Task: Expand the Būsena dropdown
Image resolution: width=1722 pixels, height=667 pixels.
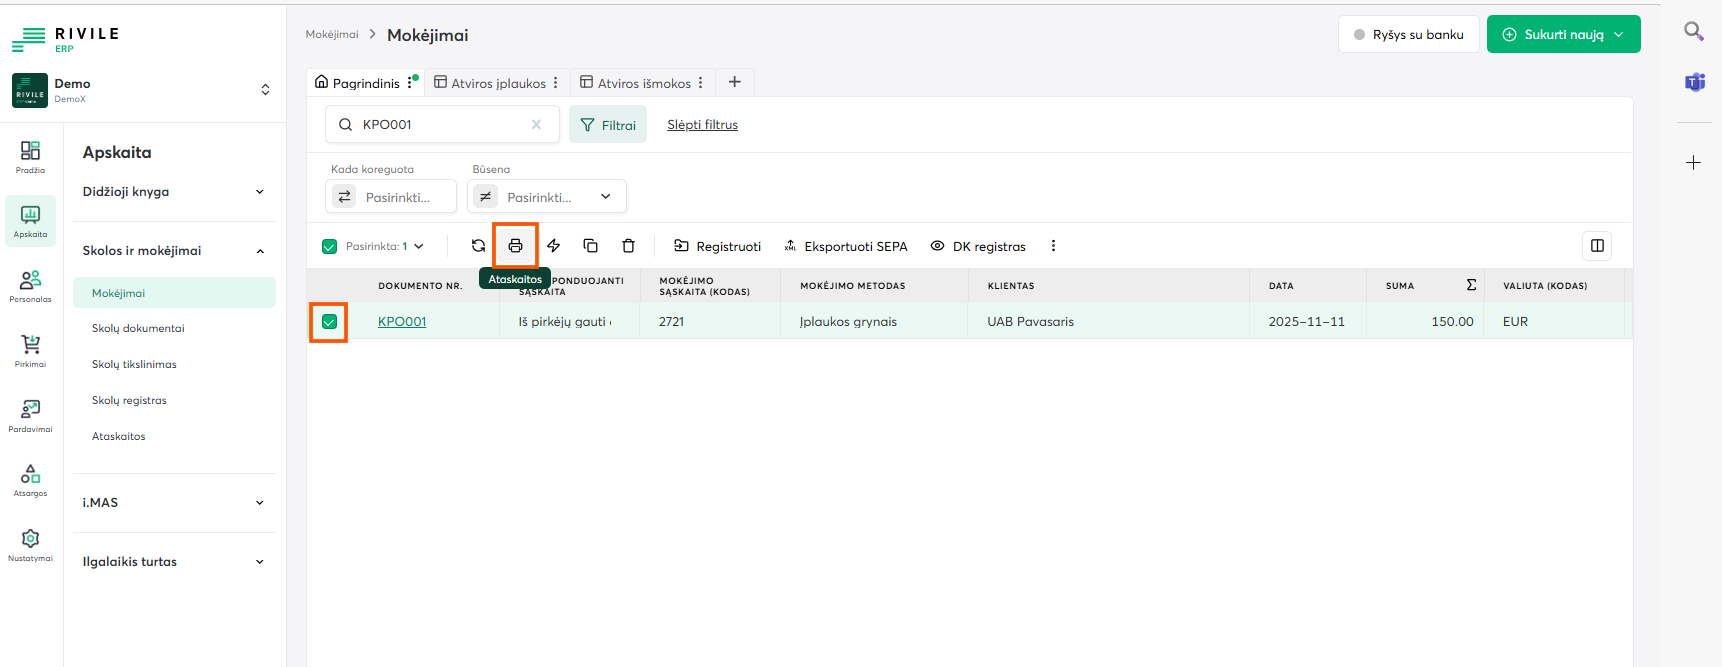Action: 605,197
